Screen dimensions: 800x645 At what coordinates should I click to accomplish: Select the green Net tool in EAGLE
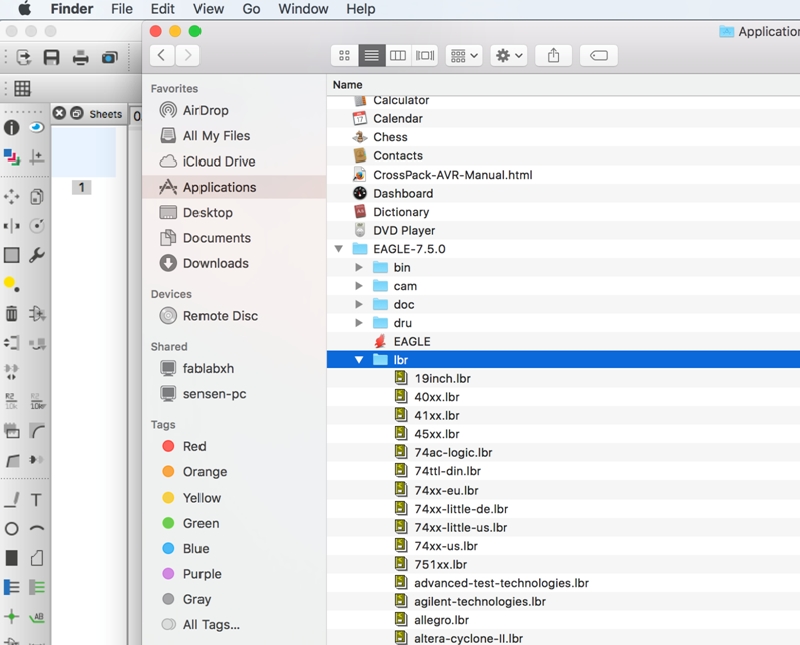(37, 587)
